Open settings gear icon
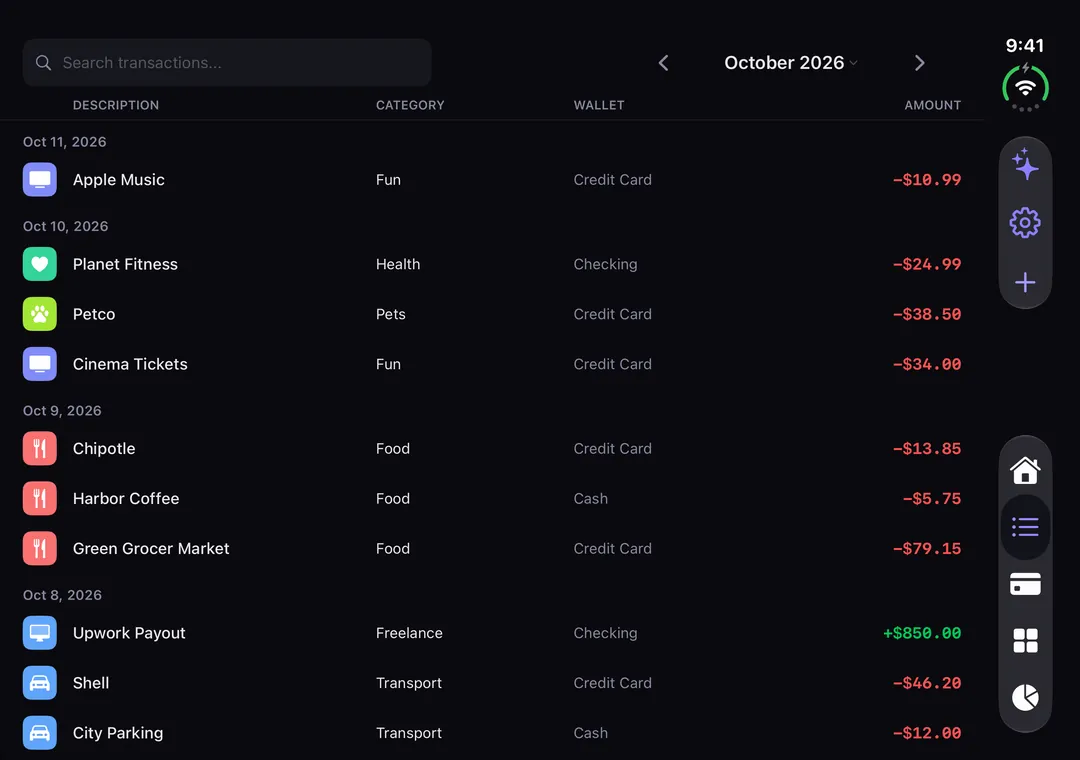Viewport: 1080px width, 760px height. pos(1025,223)
